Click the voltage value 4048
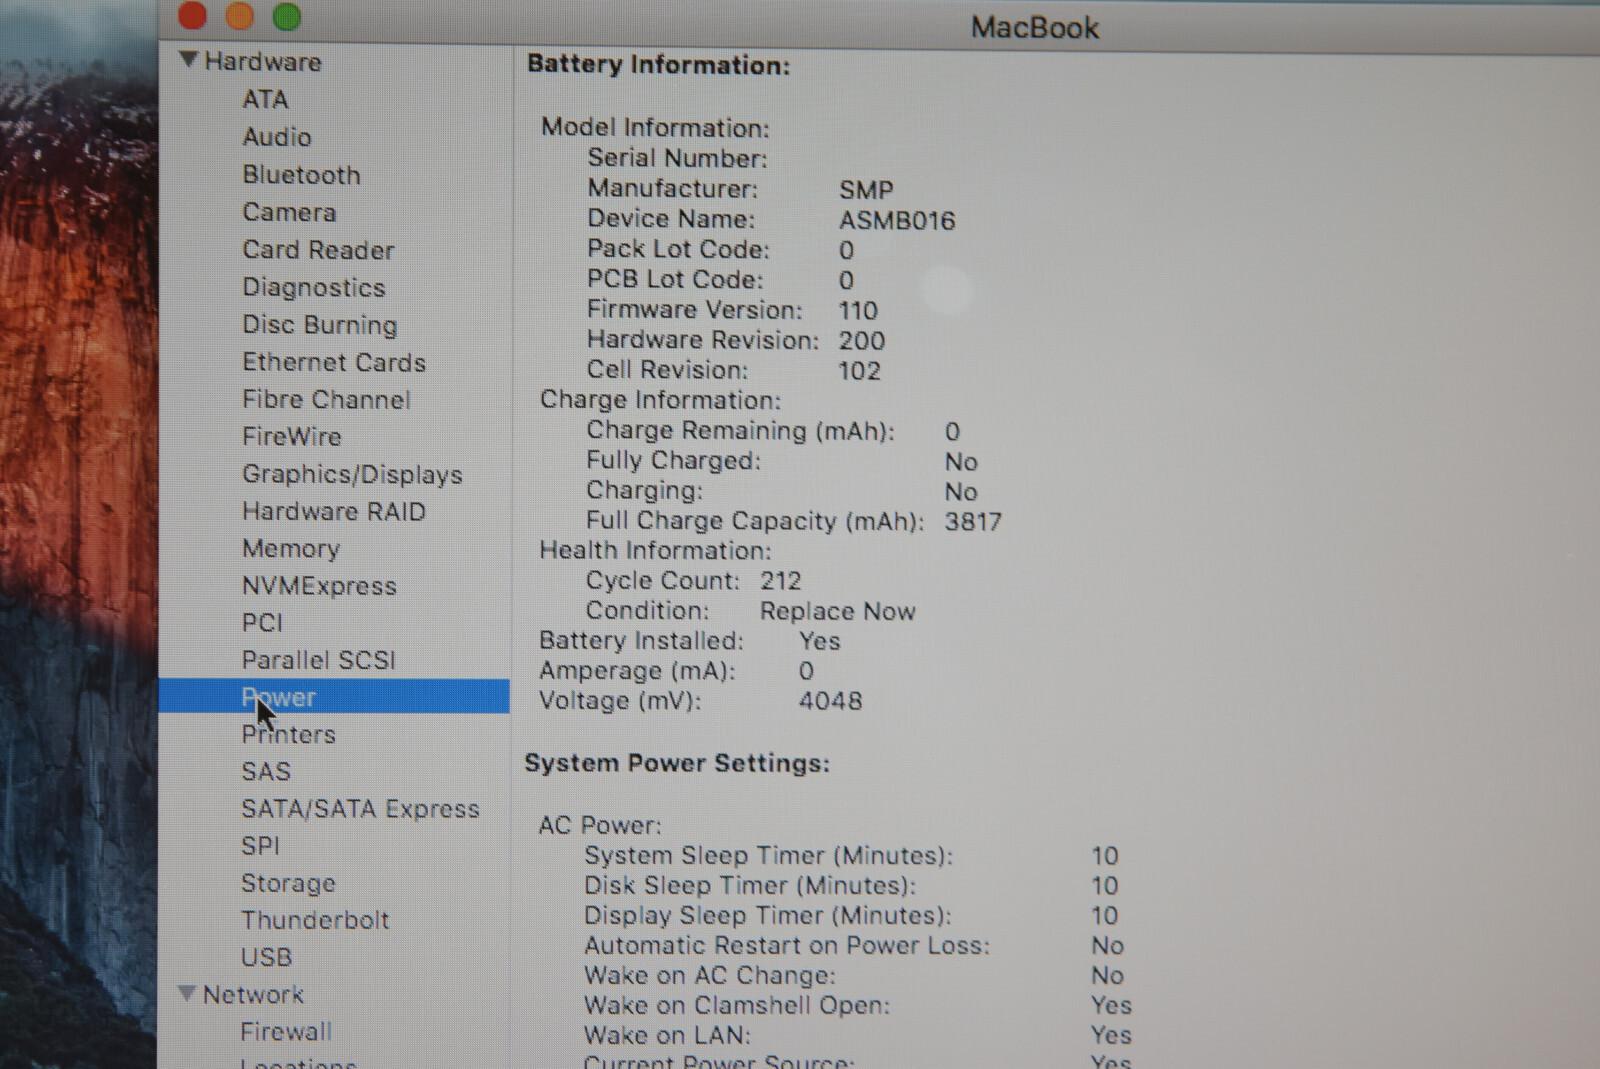 click(x=830, y=701)
